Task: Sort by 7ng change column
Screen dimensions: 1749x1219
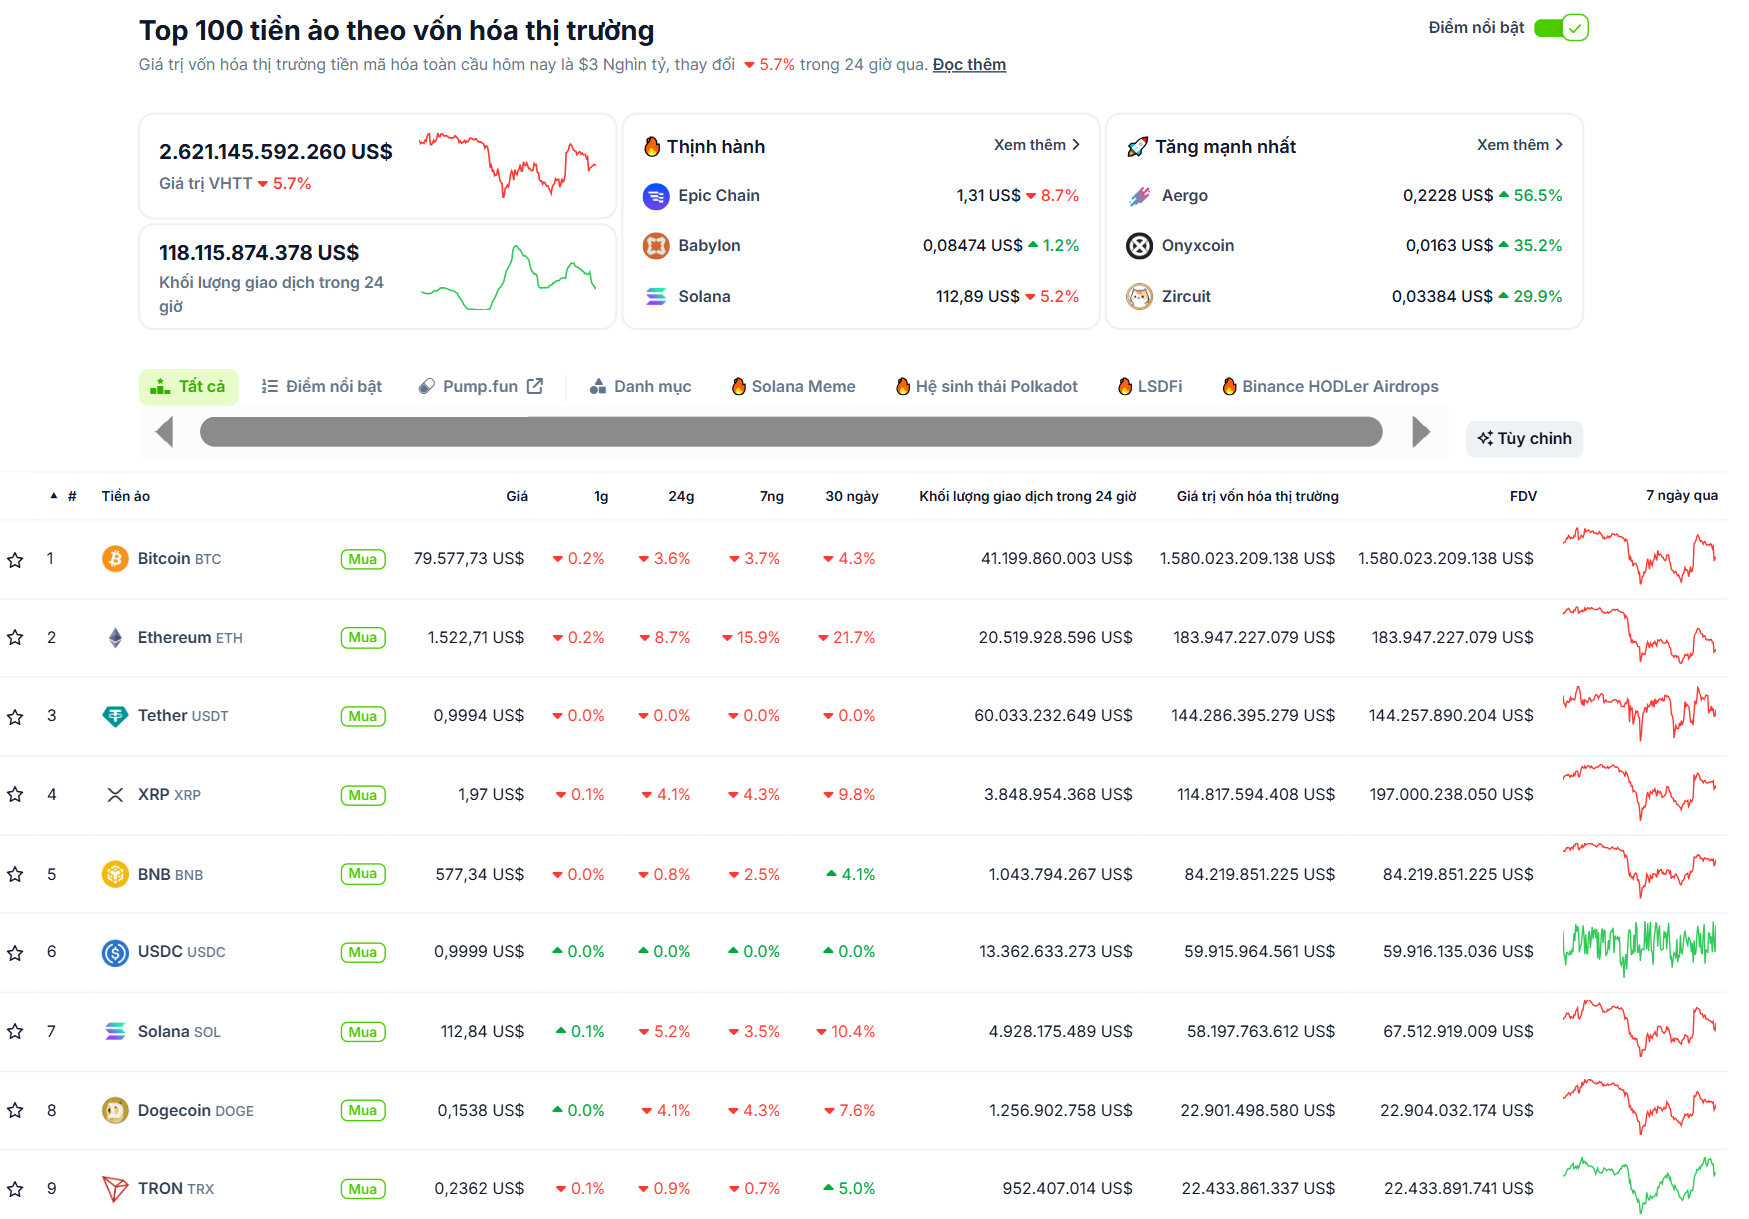Action: pyautogui.click(x=772, y=496)
